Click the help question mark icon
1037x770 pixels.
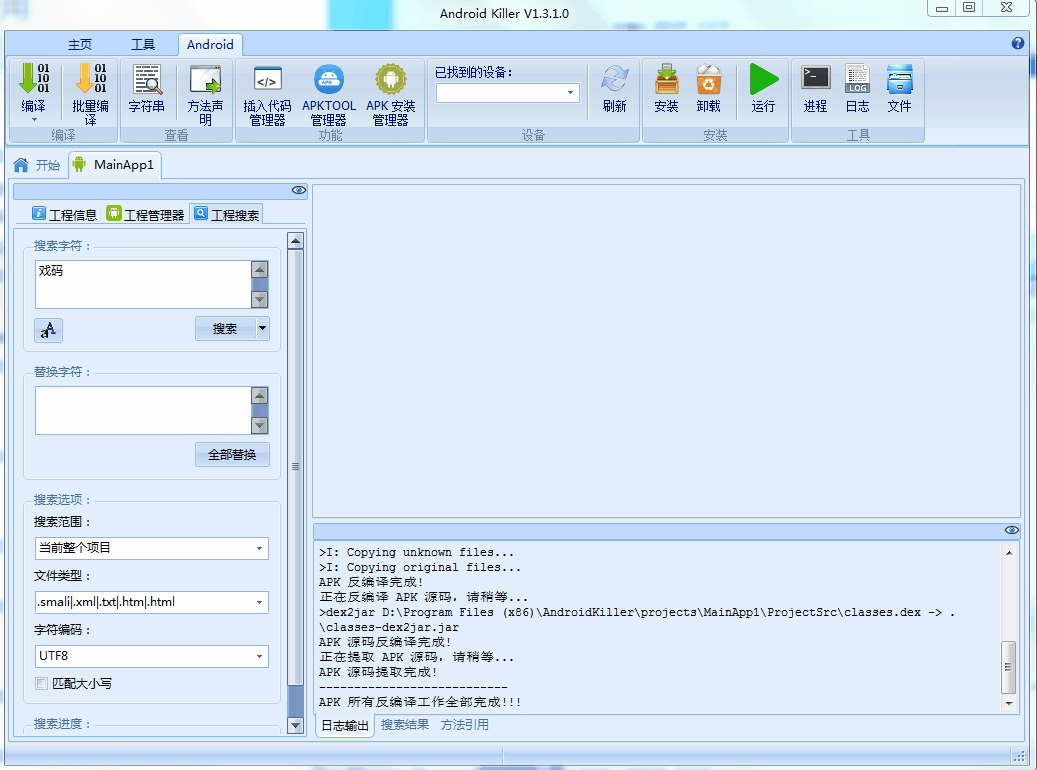tap(1018, 43)
